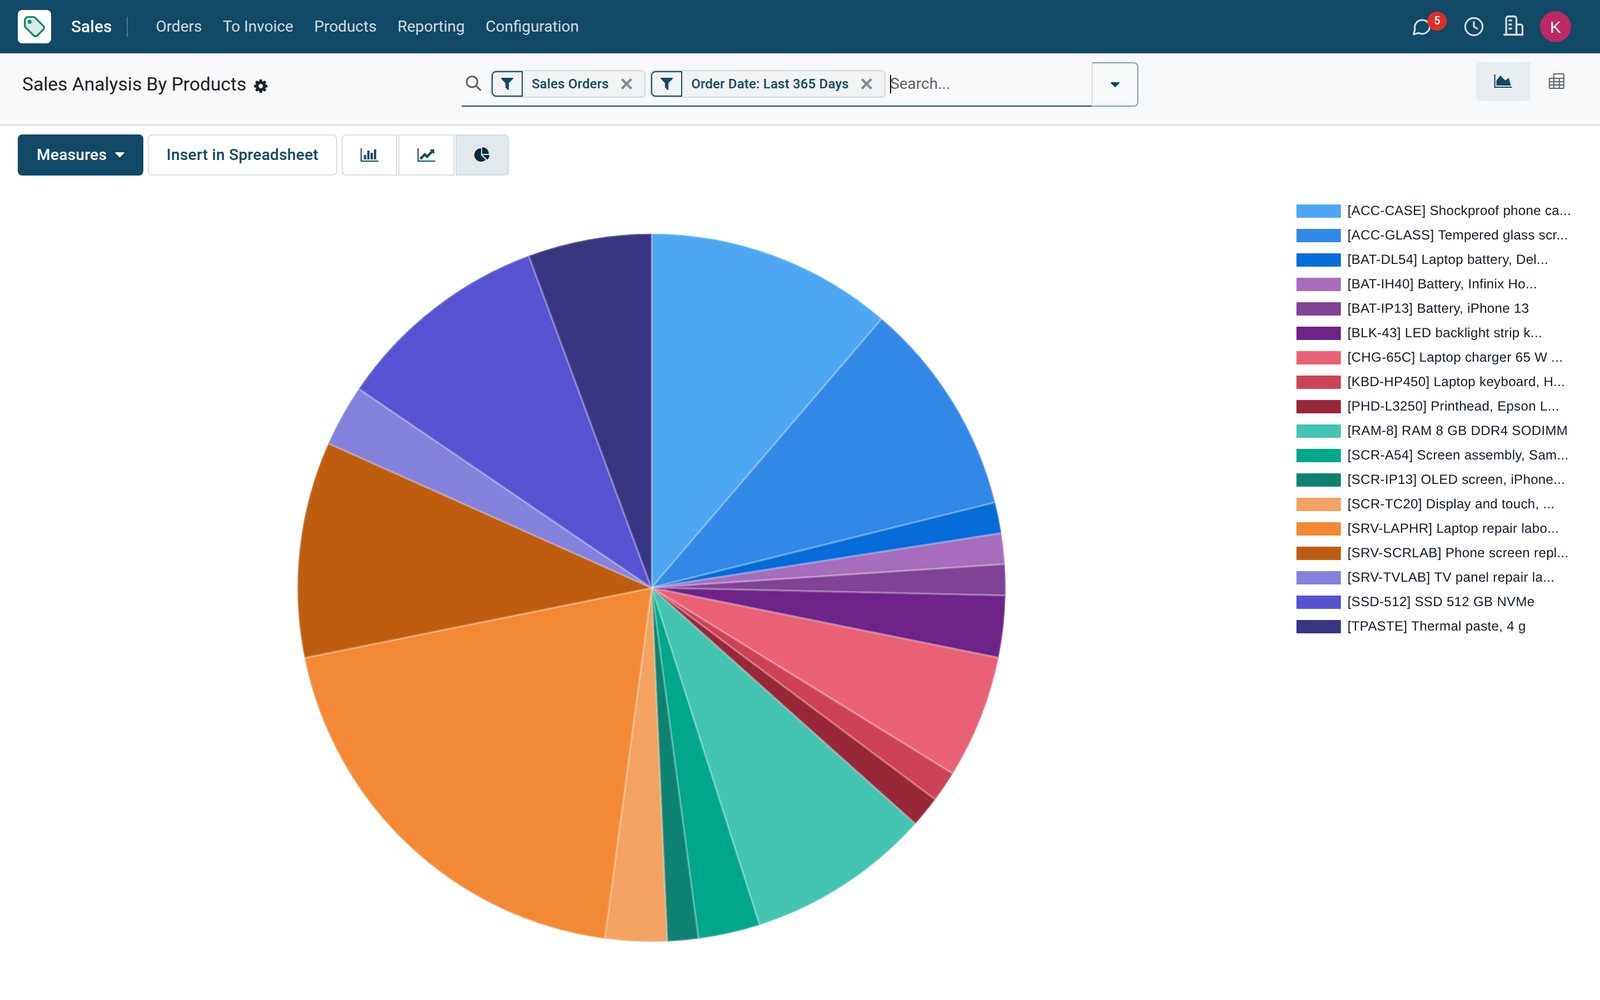The width and height of the screenshot is (1600, 1000).
Task: Toggle KBD-HP450 Laptop keyboard legend entry
Action: [1430, 382]
